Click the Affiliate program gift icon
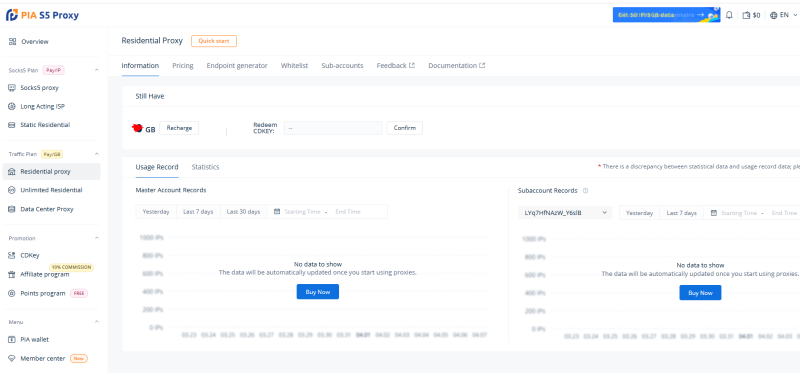Screen dimensions: 800x373 coord(12,275)
